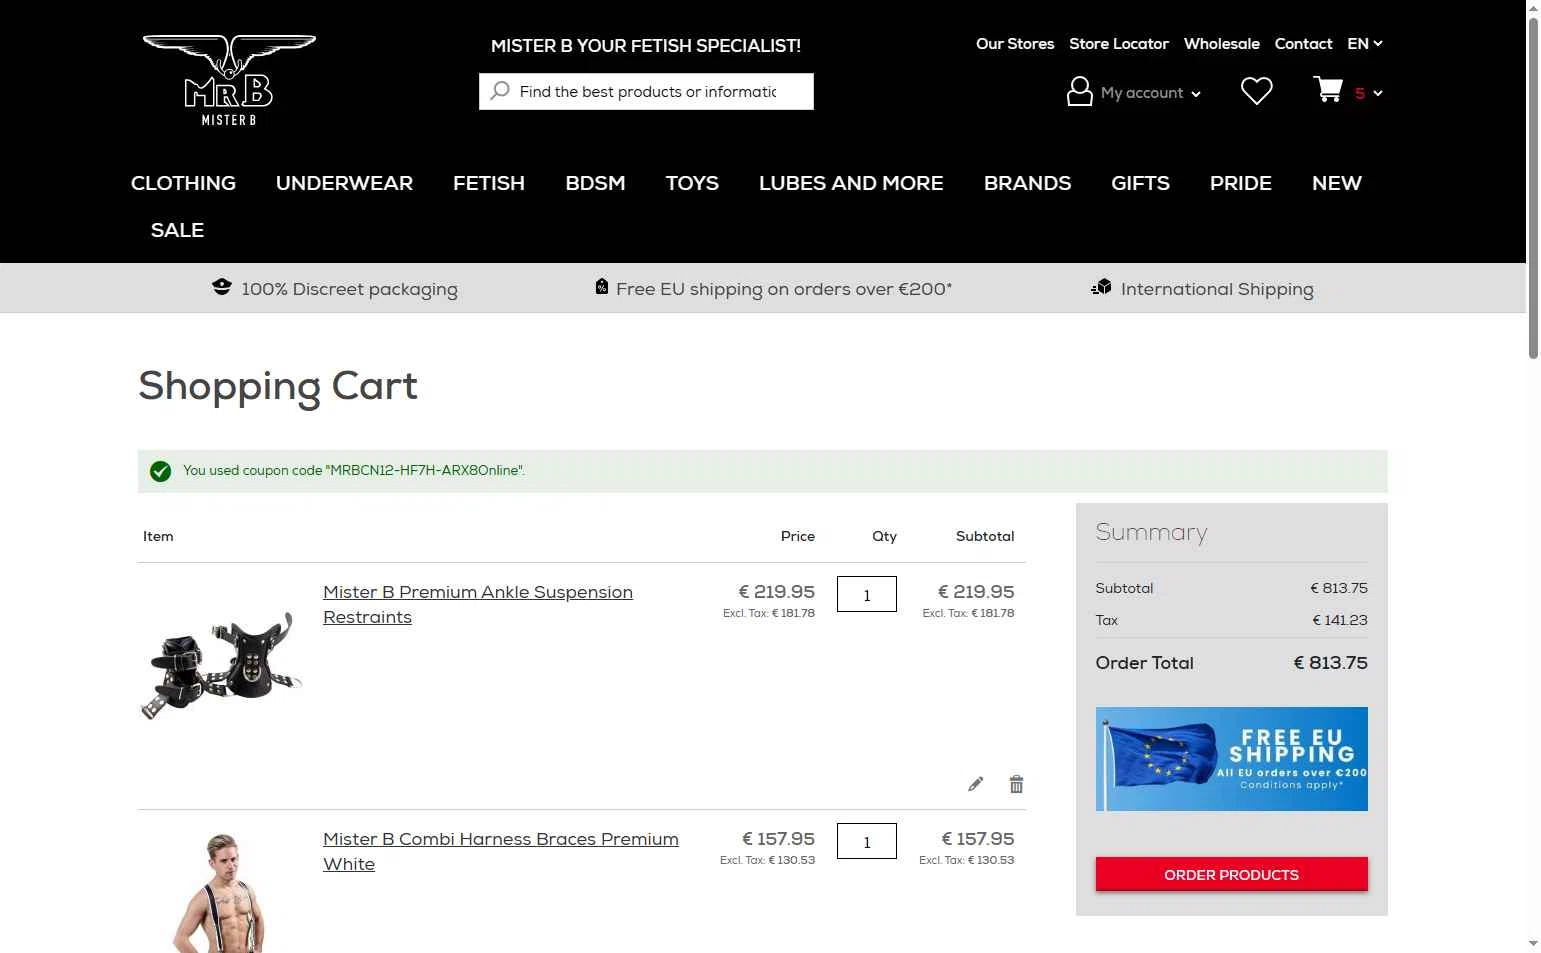Click the My account user icon

[1079, 91]
